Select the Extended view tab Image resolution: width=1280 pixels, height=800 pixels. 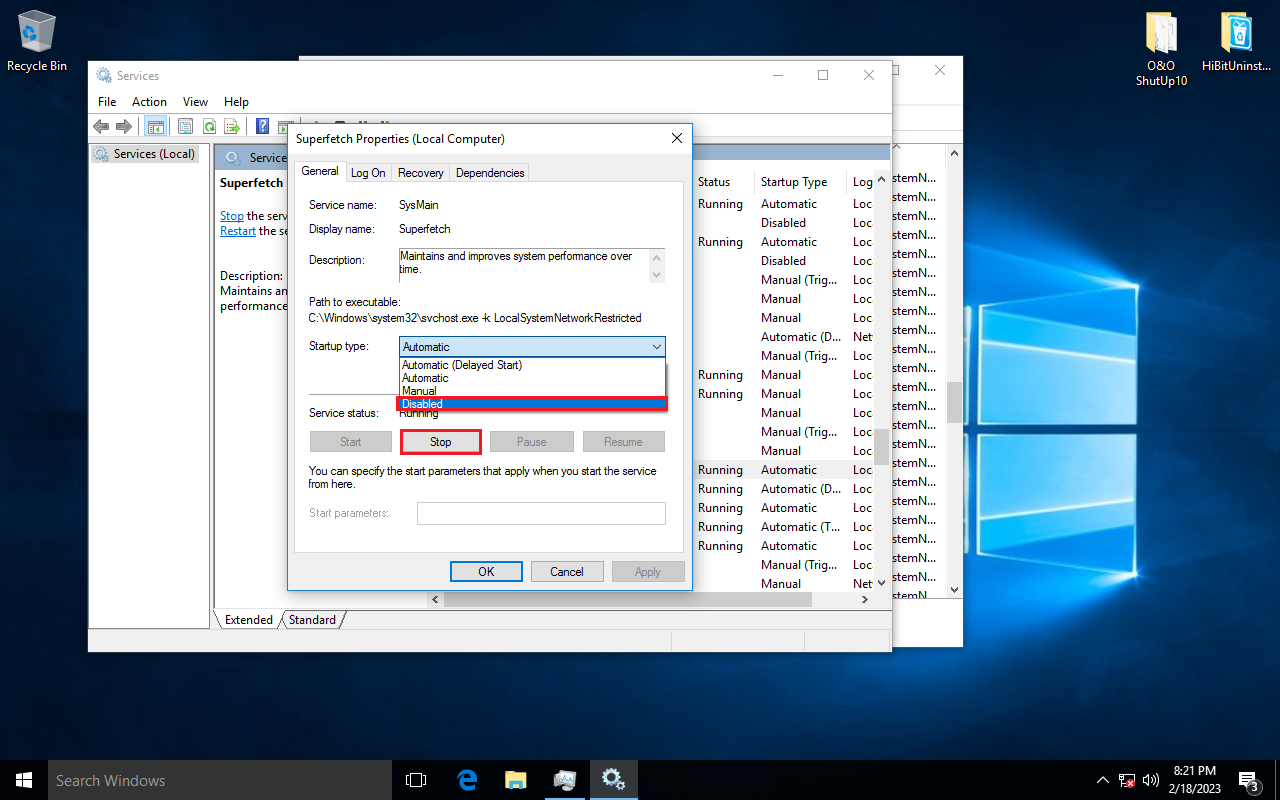pos(249,620)
